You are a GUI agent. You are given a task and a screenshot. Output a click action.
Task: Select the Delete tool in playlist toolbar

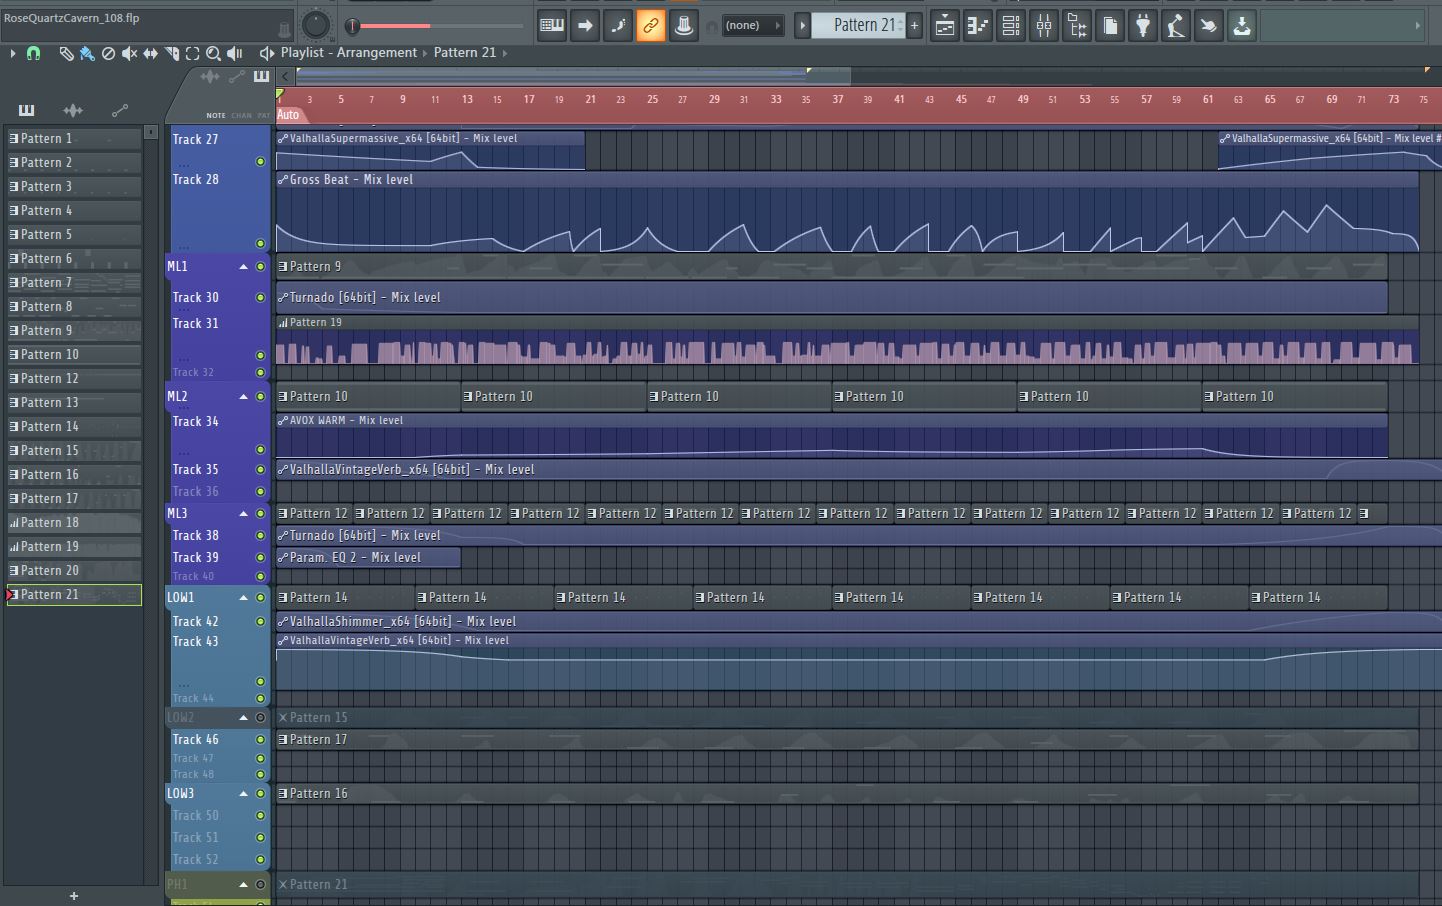[108, 53]
